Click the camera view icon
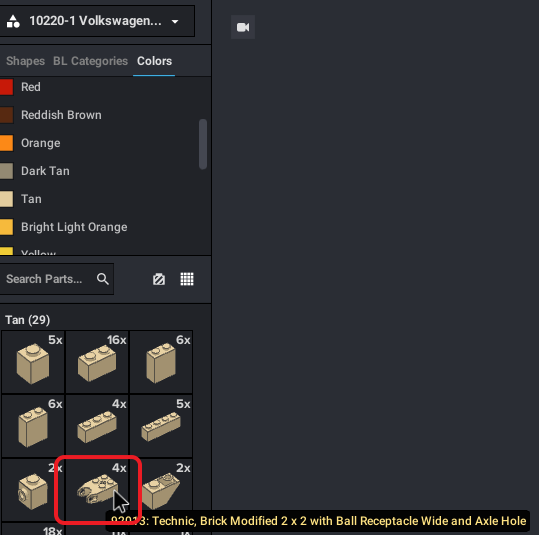 pyautogui.click(x=243, y=27)
